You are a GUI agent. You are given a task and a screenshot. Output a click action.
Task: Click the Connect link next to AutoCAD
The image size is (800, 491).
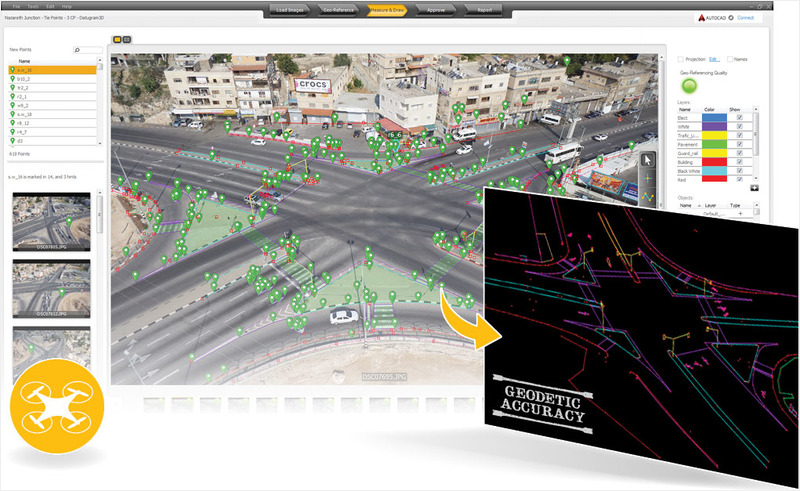point(745,18)
